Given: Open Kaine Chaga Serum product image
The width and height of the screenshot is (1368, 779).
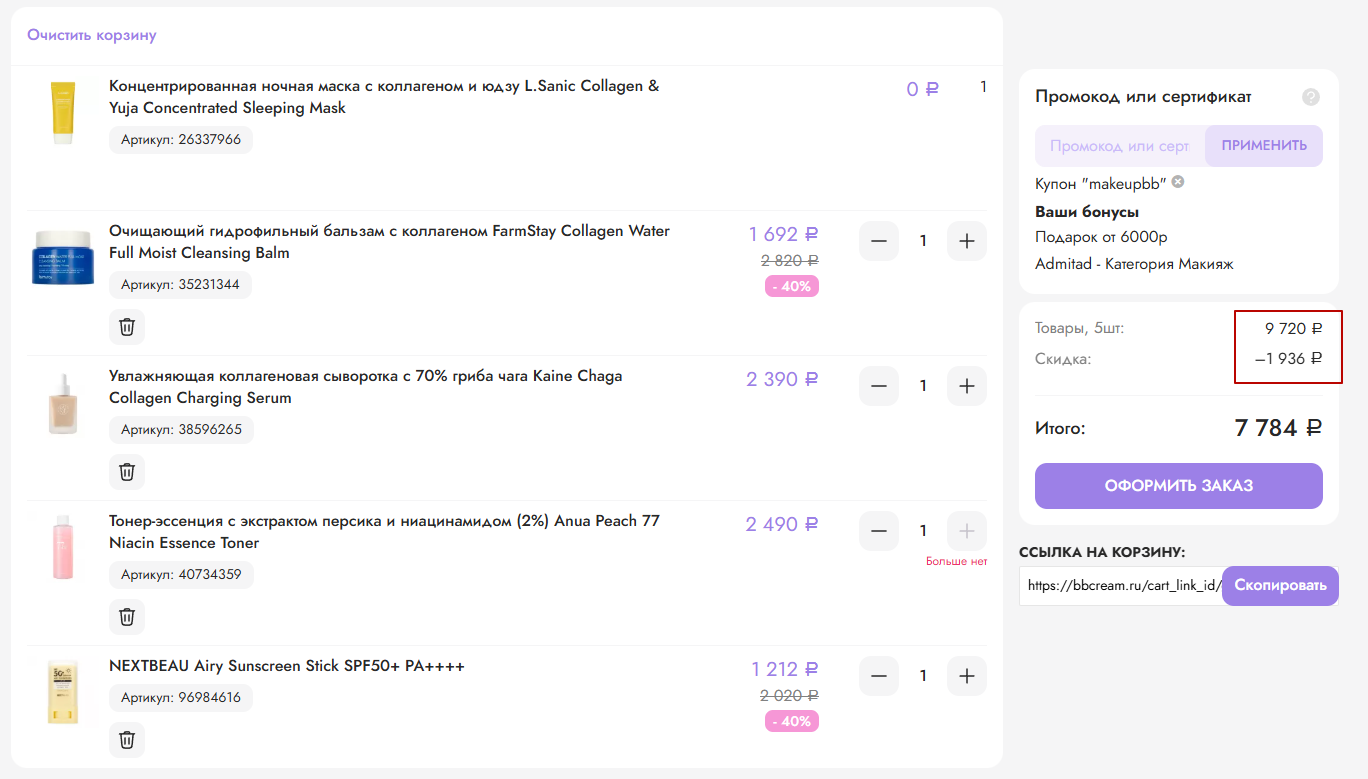Looking at the screenshot, I should click(63, 403).
